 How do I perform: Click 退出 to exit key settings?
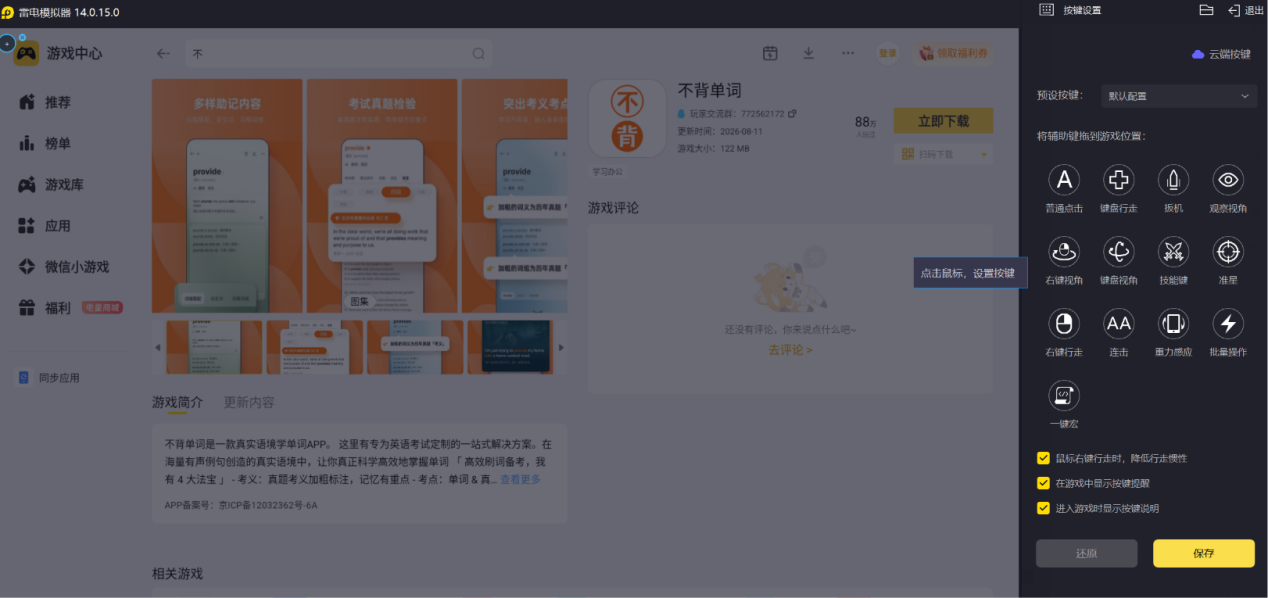[x=1246, y=10]
